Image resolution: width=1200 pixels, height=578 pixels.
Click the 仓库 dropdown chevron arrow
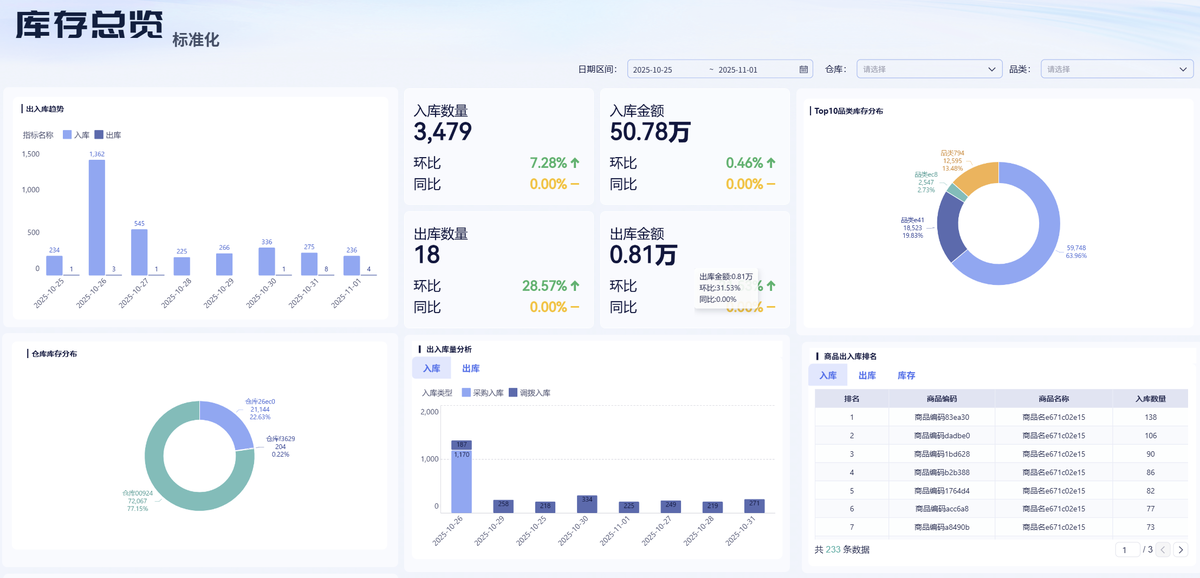point(992,69)
